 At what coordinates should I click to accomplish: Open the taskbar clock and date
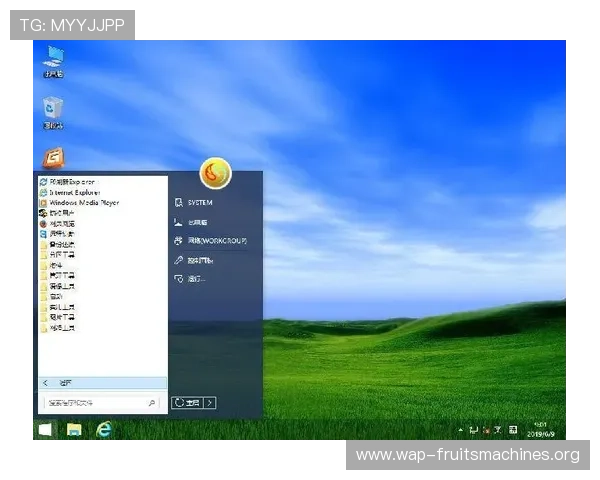tap(540, 429)
